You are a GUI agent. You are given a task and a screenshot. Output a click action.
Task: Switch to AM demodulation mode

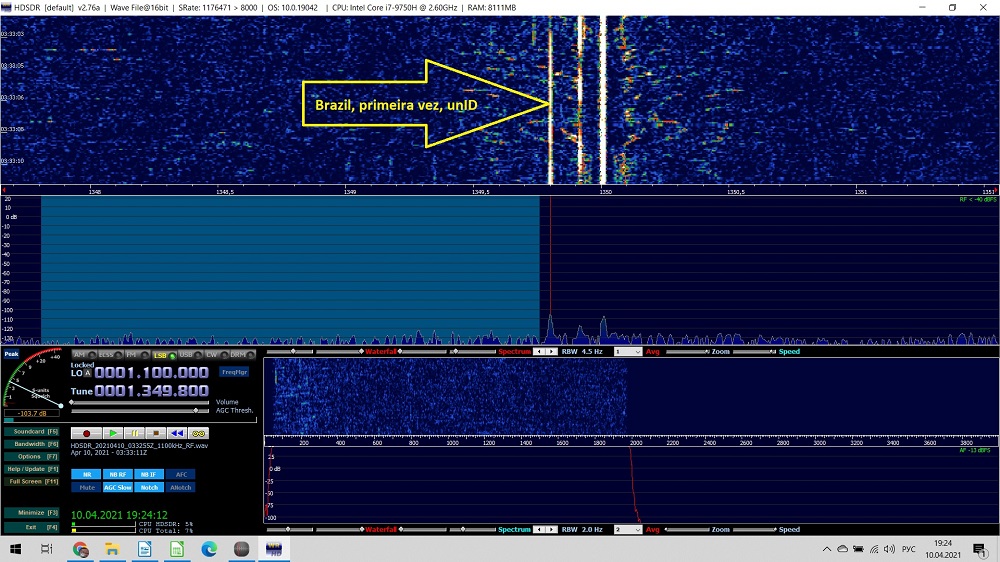[81, 355]
